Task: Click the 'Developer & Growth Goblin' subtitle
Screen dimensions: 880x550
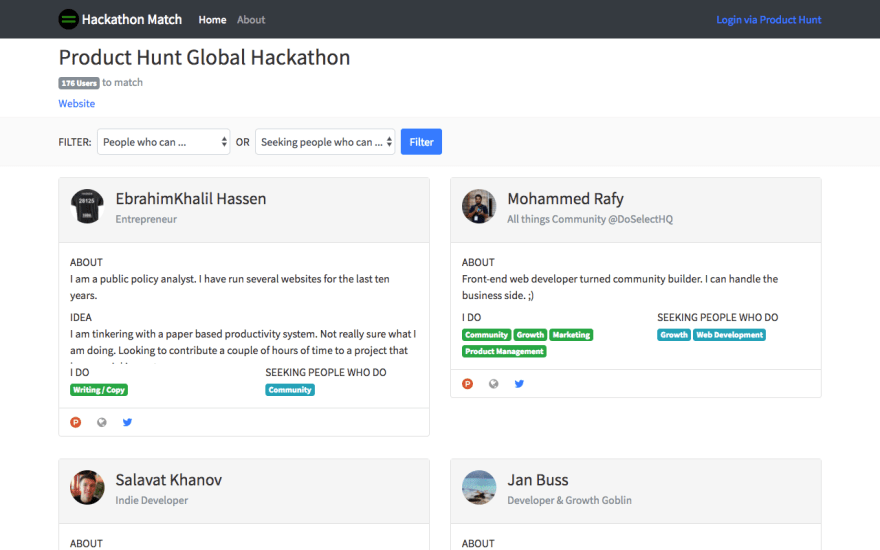Action: [569, 501]
